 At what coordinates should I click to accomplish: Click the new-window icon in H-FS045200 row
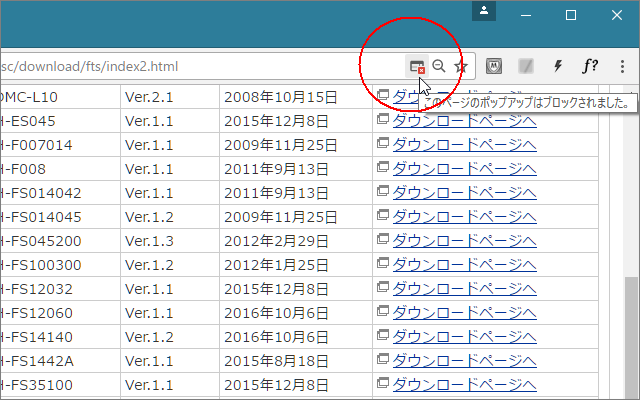[x=382, y=239]
